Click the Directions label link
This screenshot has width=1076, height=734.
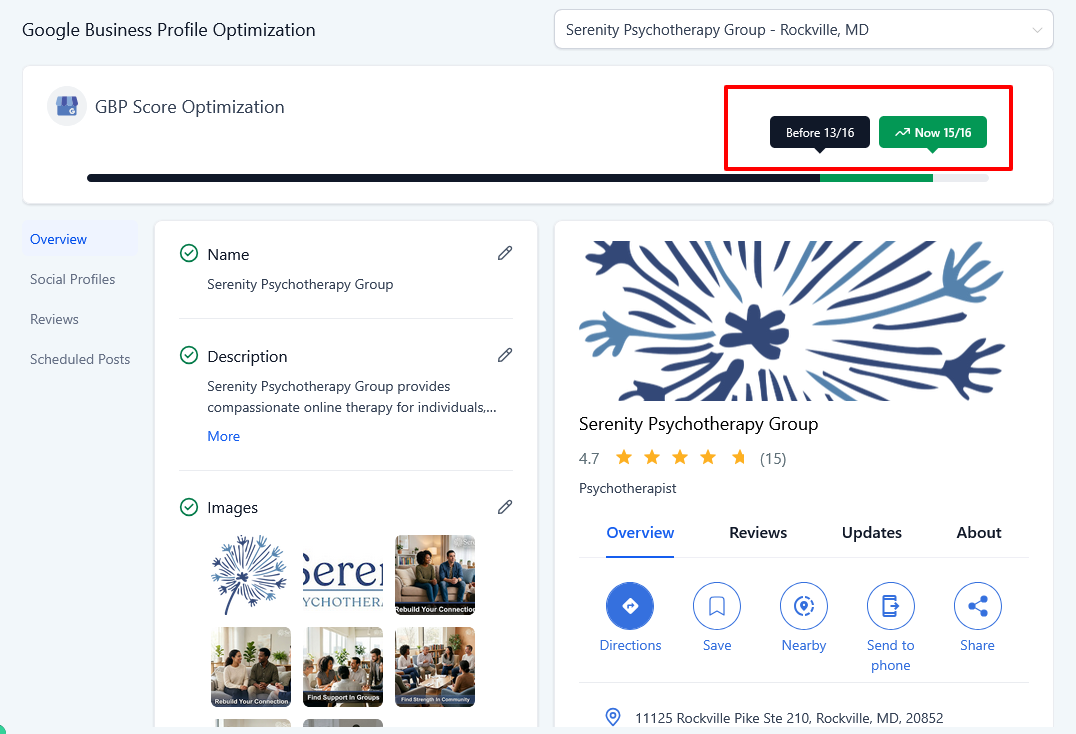[x=630, y=646]
